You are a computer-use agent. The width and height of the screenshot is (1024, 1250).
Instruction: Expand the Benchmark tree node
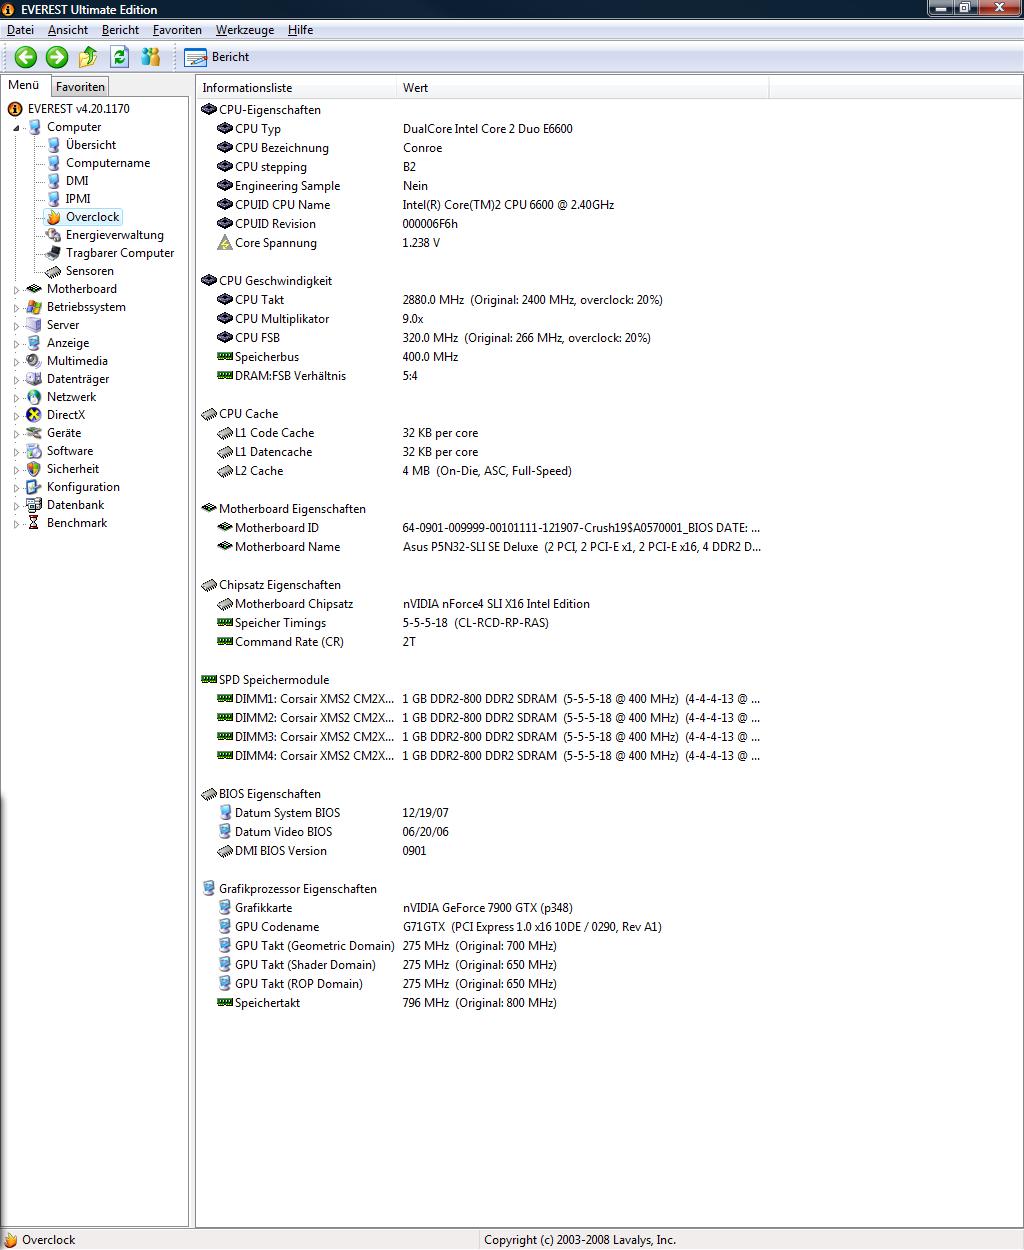click(x=16, y=524)
